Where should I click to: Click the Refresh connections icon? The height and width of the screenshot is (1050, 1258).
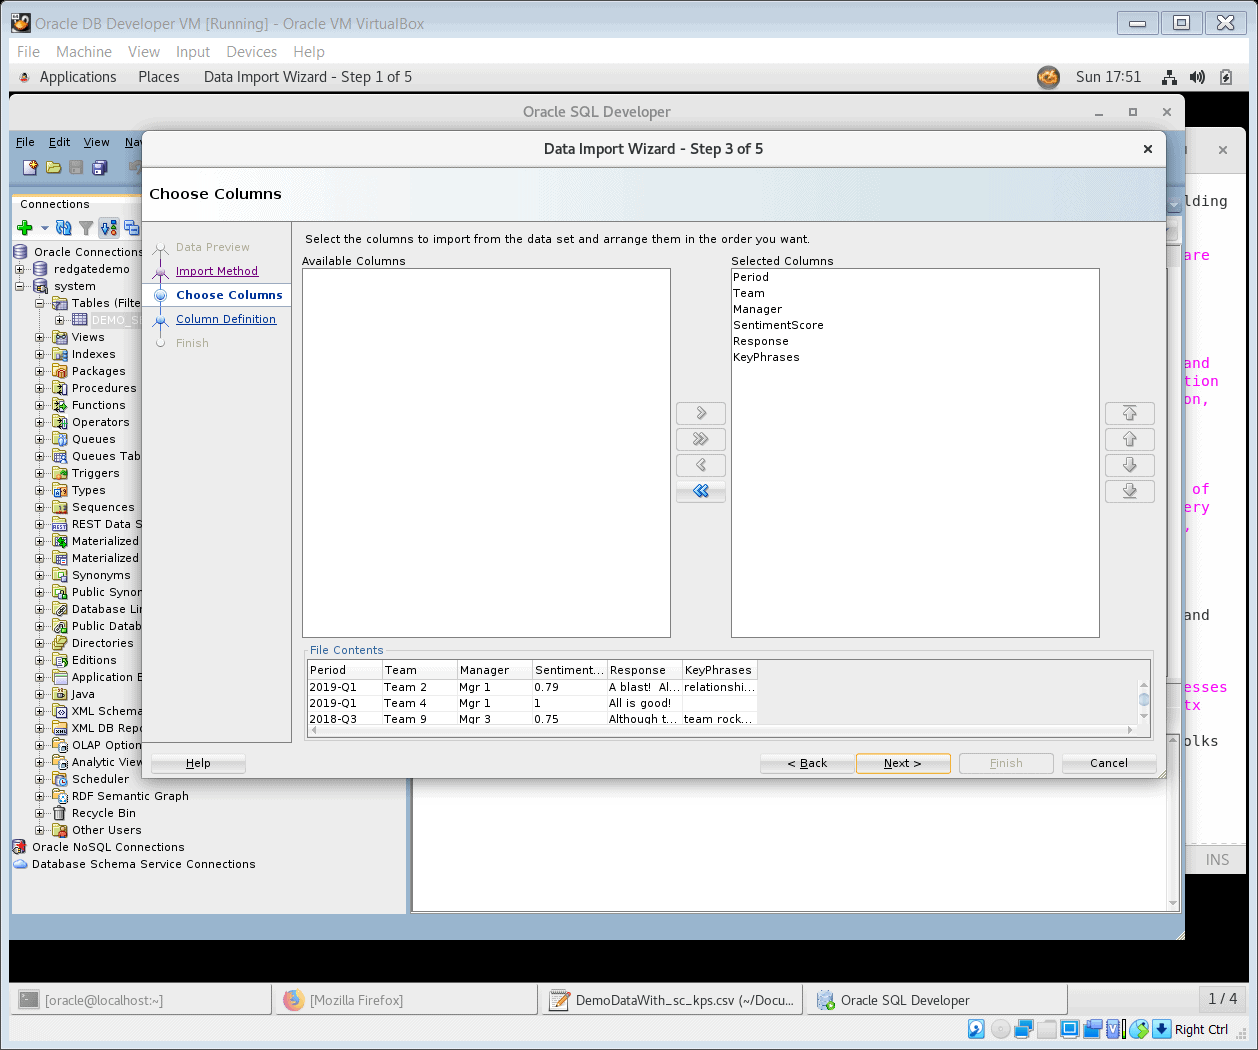pyautogui.click(x=64, y=228)
